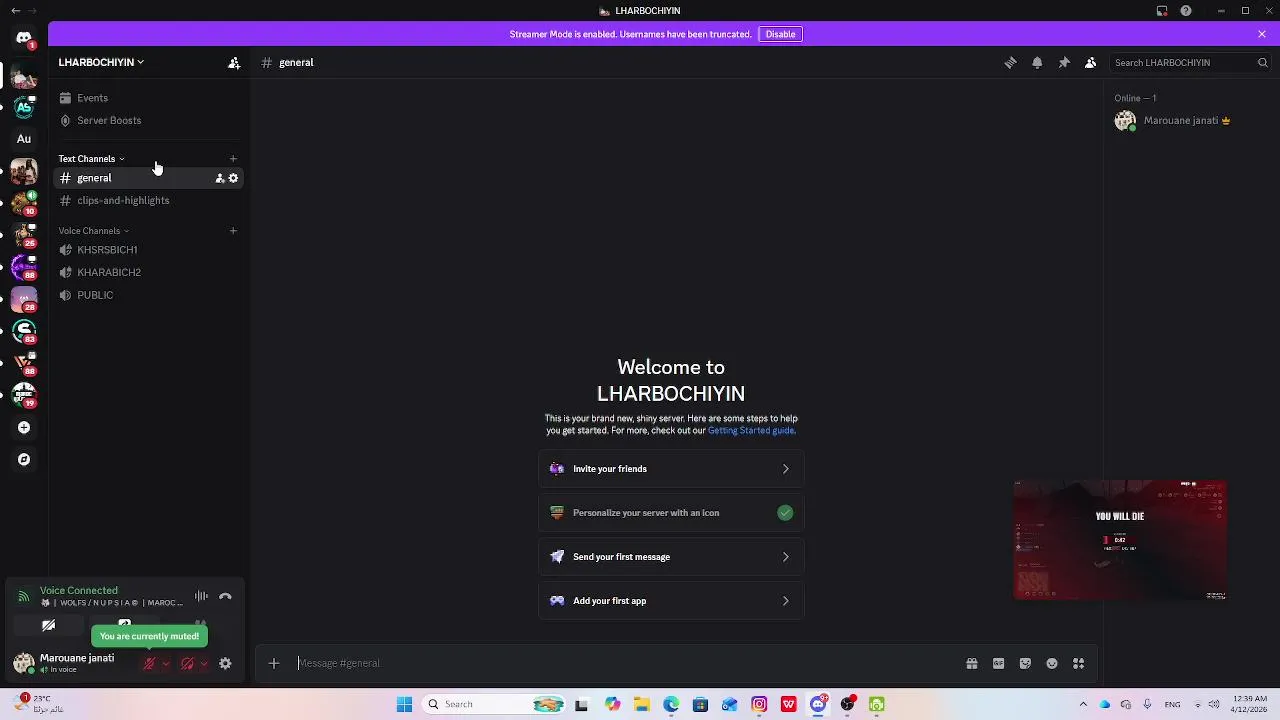The height and width of the screenshot is (720, 1280).
Task: Disconnect from voice call
Action: (x=225, y=597)
